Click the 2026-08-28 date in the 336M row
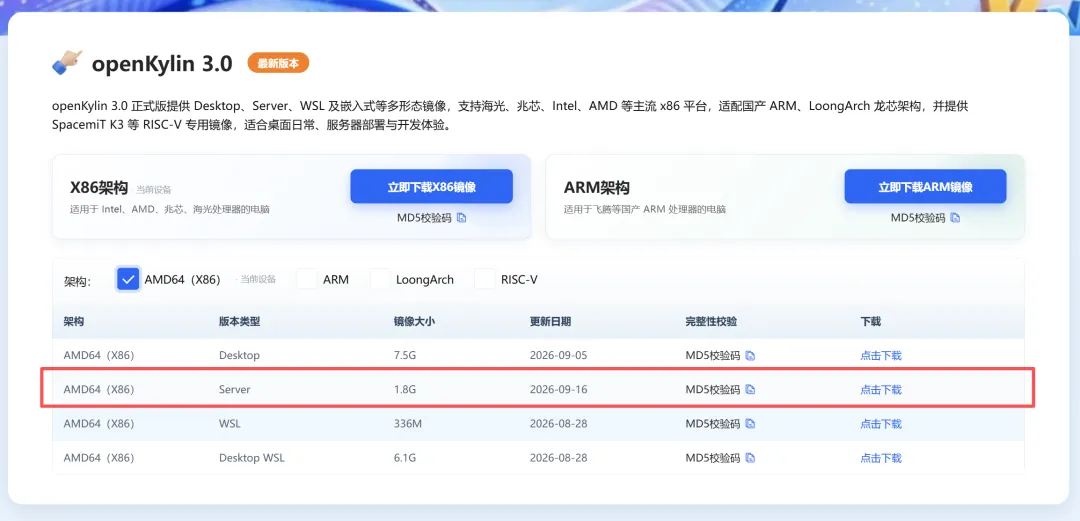The image size is (1080, 521). click(559, 423)
